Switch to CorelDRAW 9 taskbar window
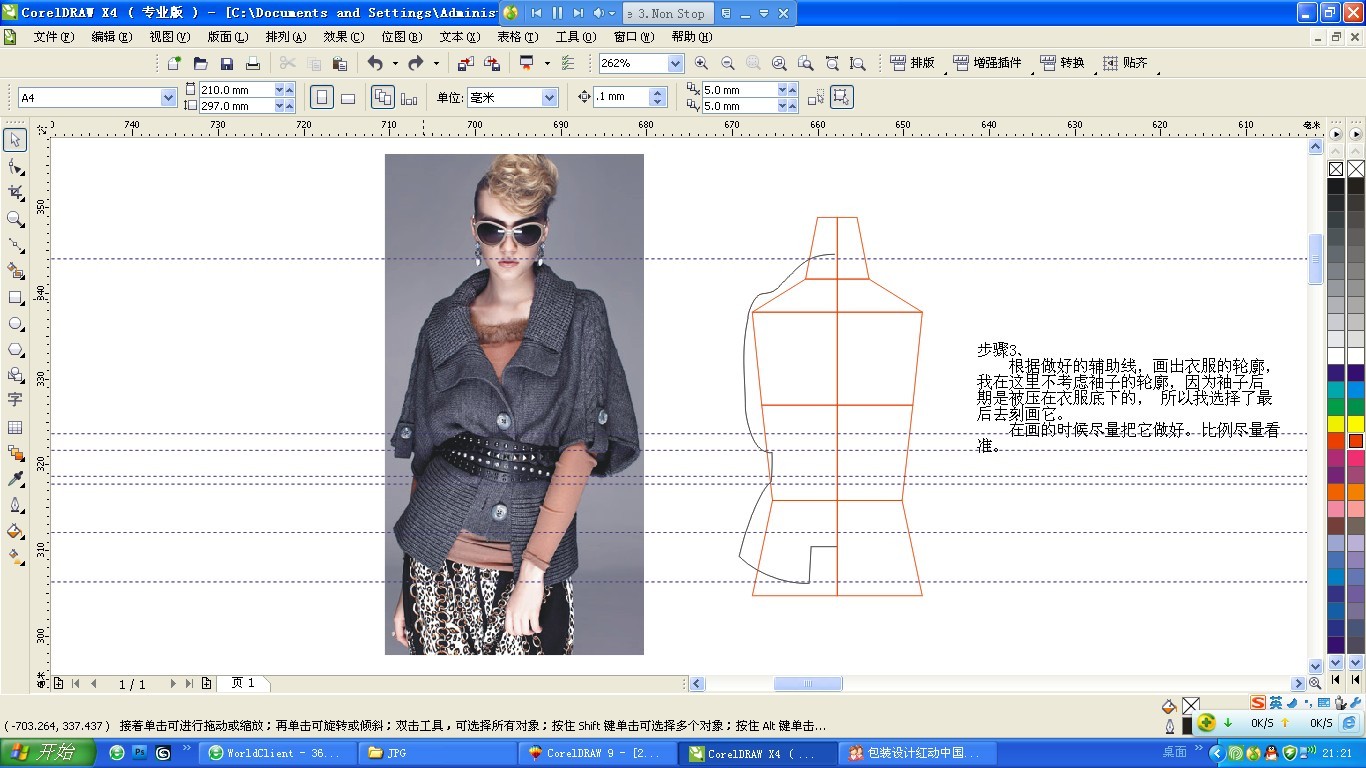Image resolution: width=1366 pixels, height=768 pixels. click(x=596, y=753)
